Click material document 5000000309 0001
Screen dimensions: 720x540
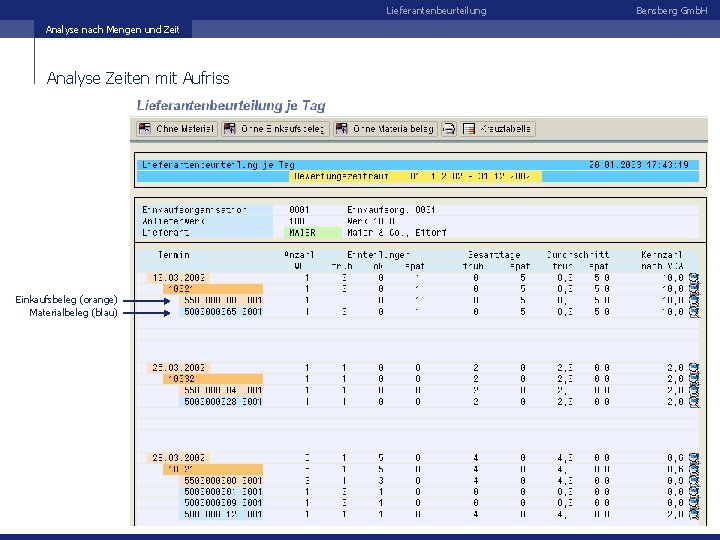point(223,503)
